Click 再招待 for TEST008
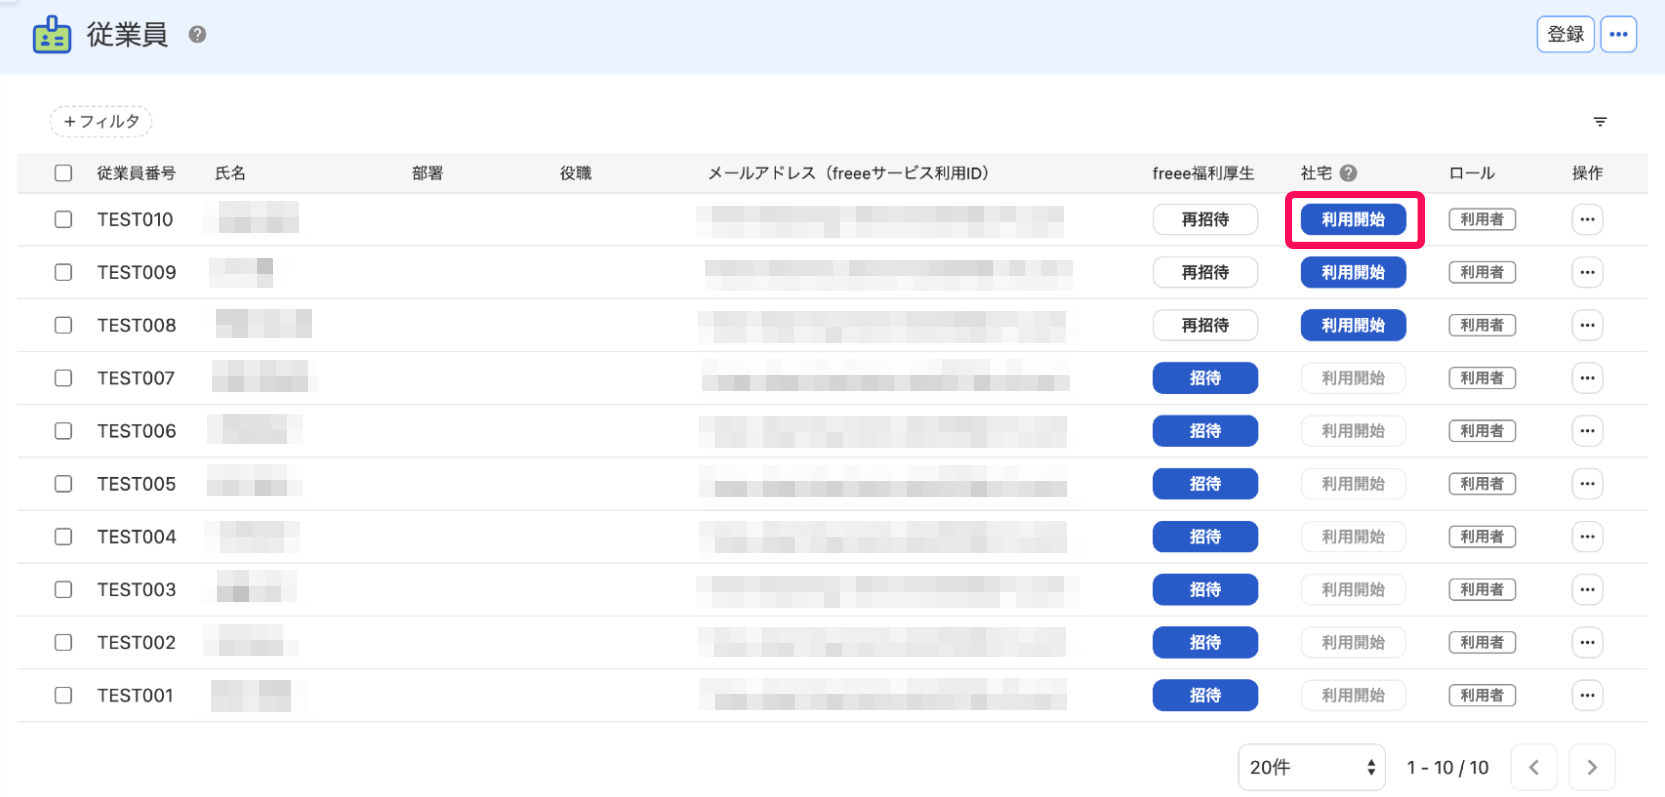 (x=1205, y=325)
